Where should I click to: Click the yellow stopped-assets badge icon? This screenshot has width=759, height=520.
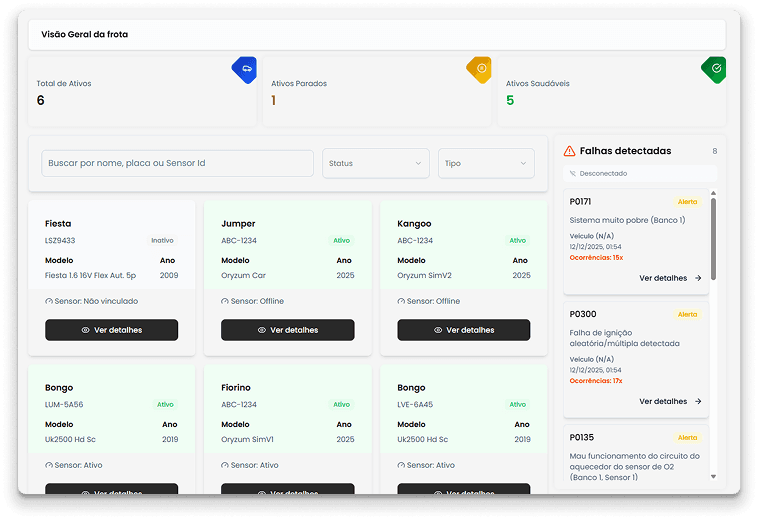click(x=481, y=69)
